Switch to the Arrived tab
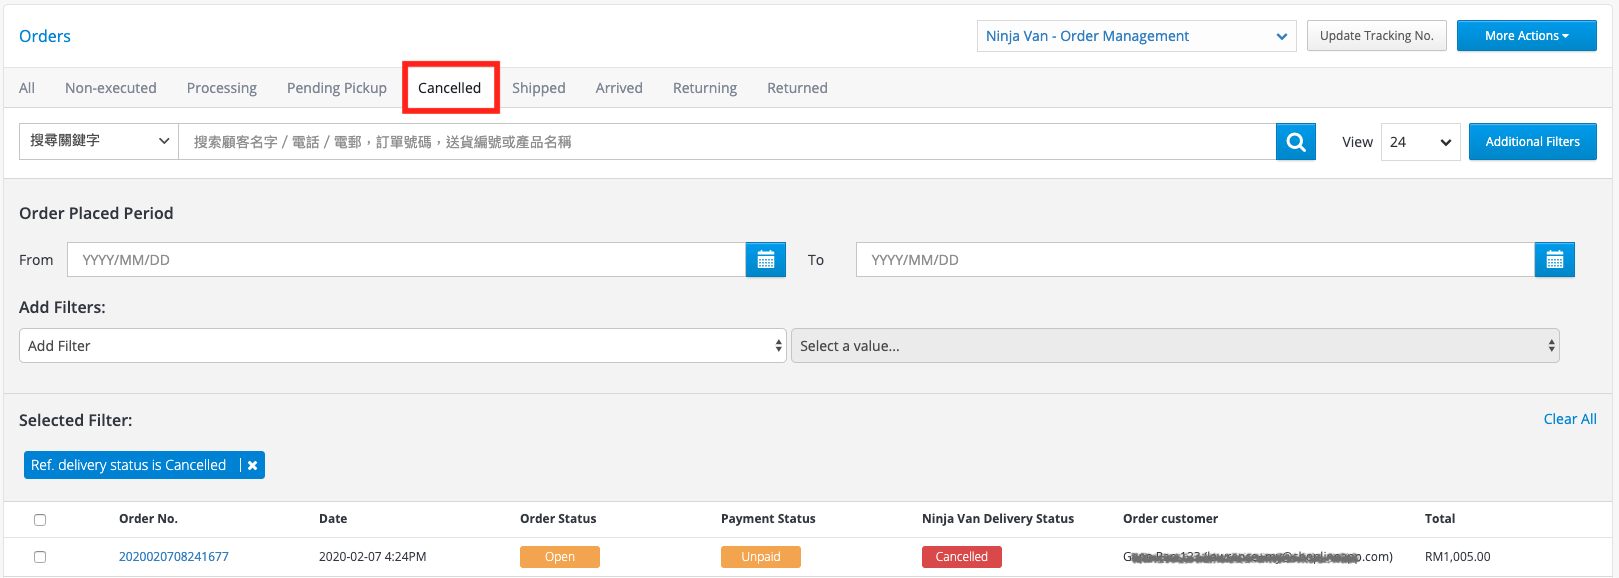Viewport: 1619px width, 578px height. 619,88
